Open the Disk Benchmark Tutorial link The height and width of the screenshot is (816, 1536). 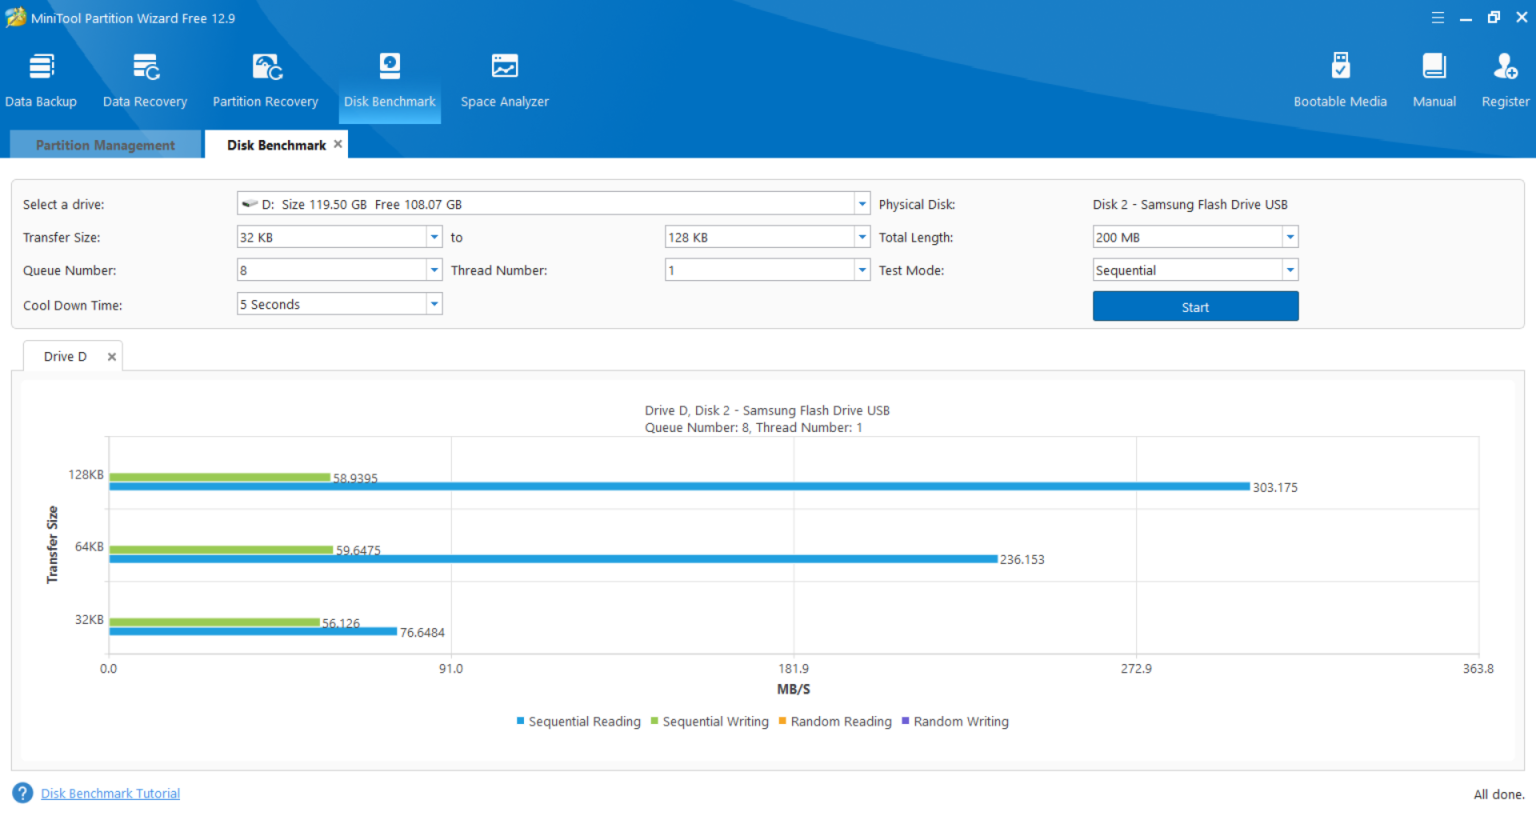[x=110, y=794]
